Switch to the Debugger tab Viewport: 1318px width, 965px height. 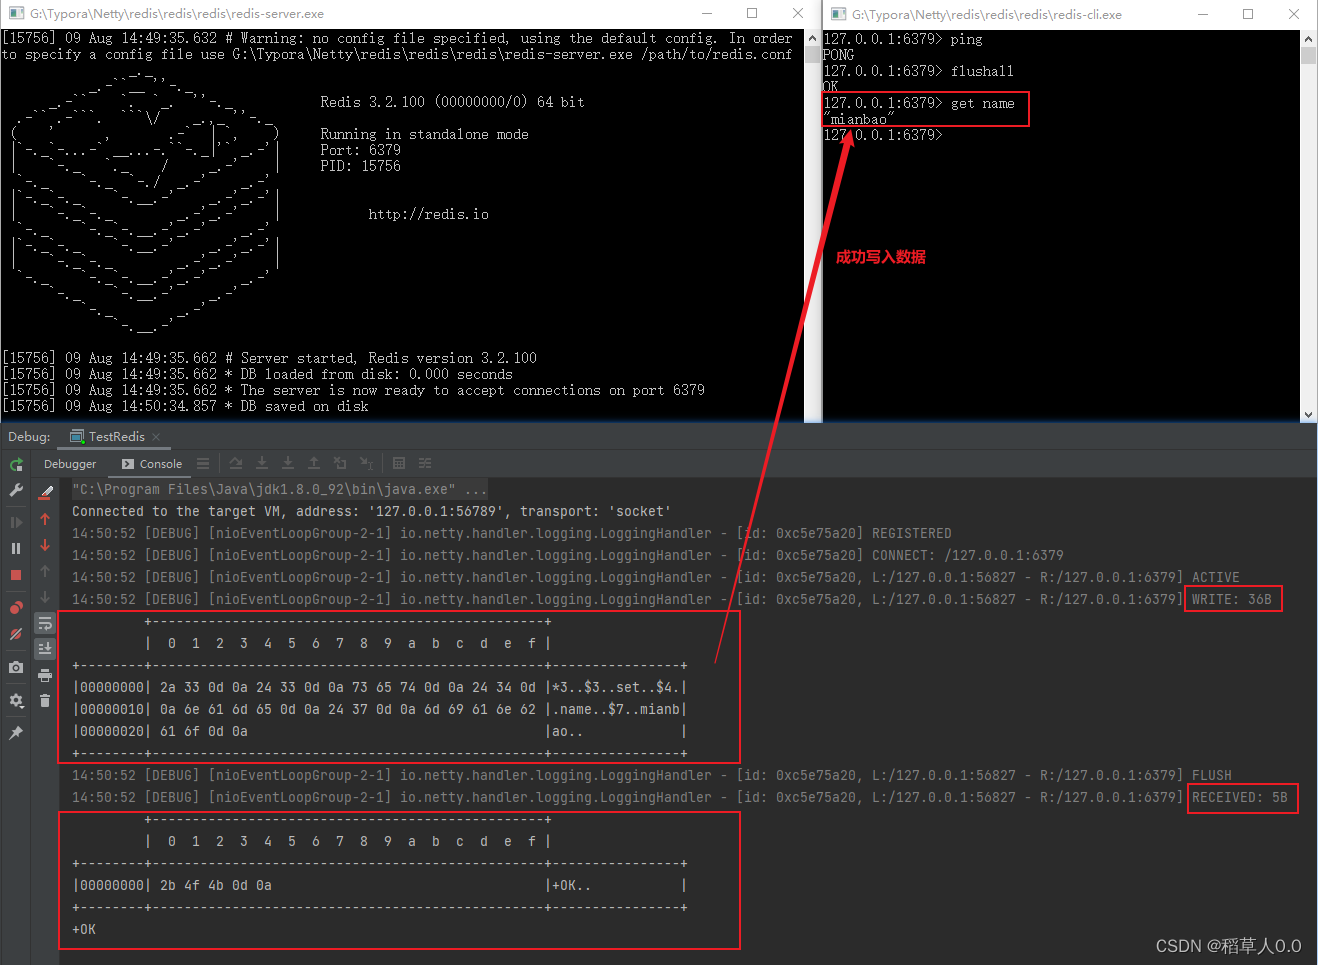click(70, 464)
